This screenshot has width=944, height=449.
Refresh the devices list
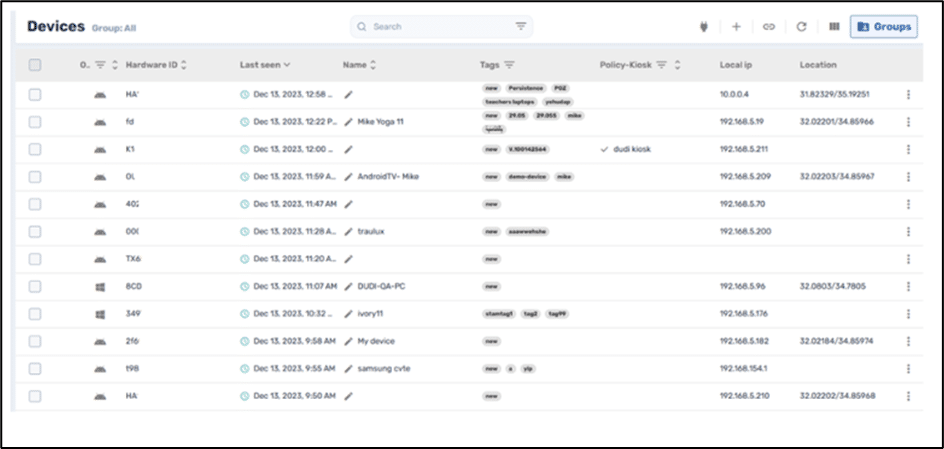tap(801, 27)
